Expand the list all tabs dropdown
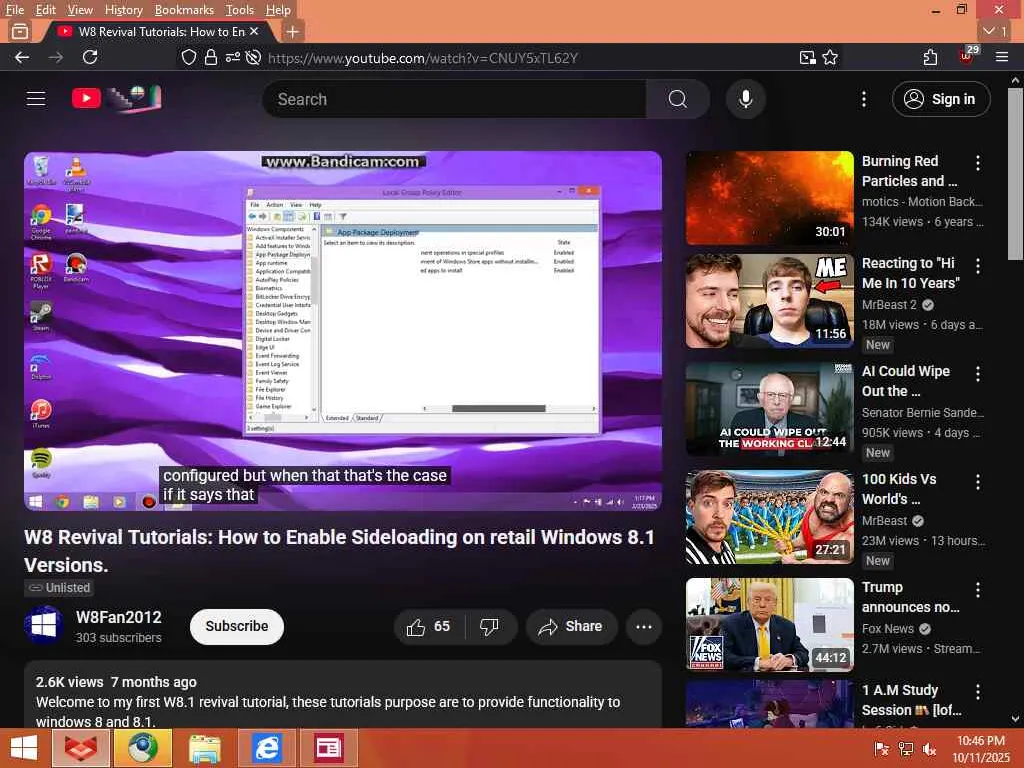Image resolution: width=1024 pixels, height=768 pixels. 995,31
